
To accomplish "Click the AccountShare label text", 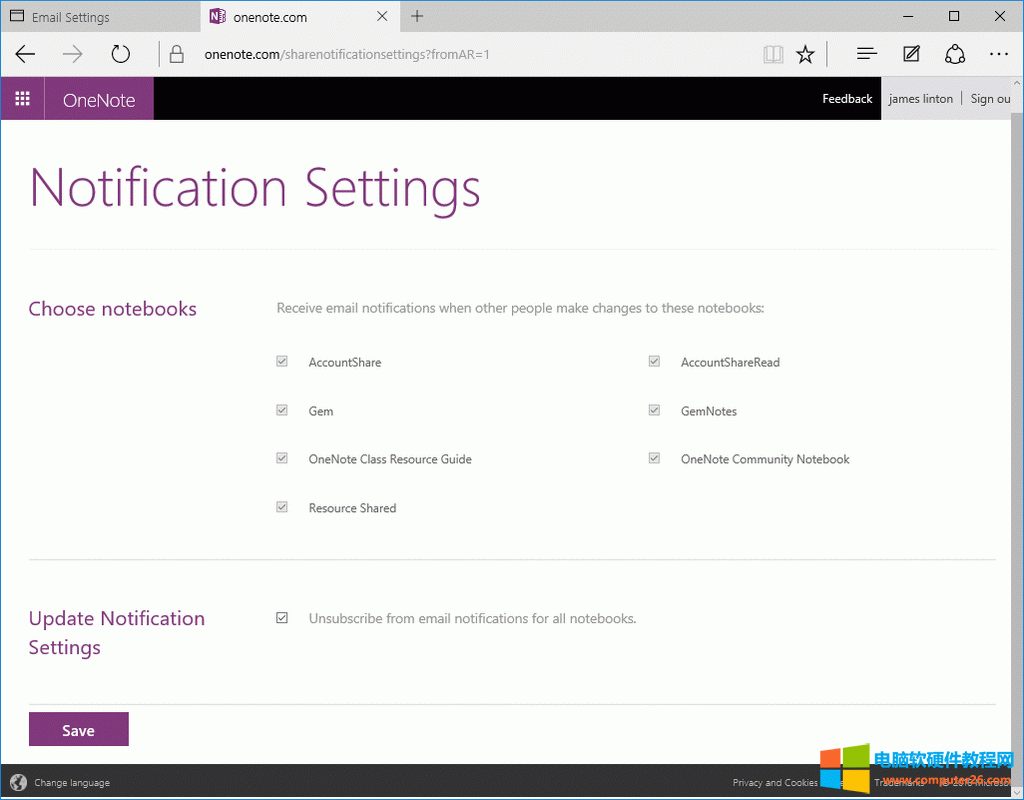I will point(345,362).
